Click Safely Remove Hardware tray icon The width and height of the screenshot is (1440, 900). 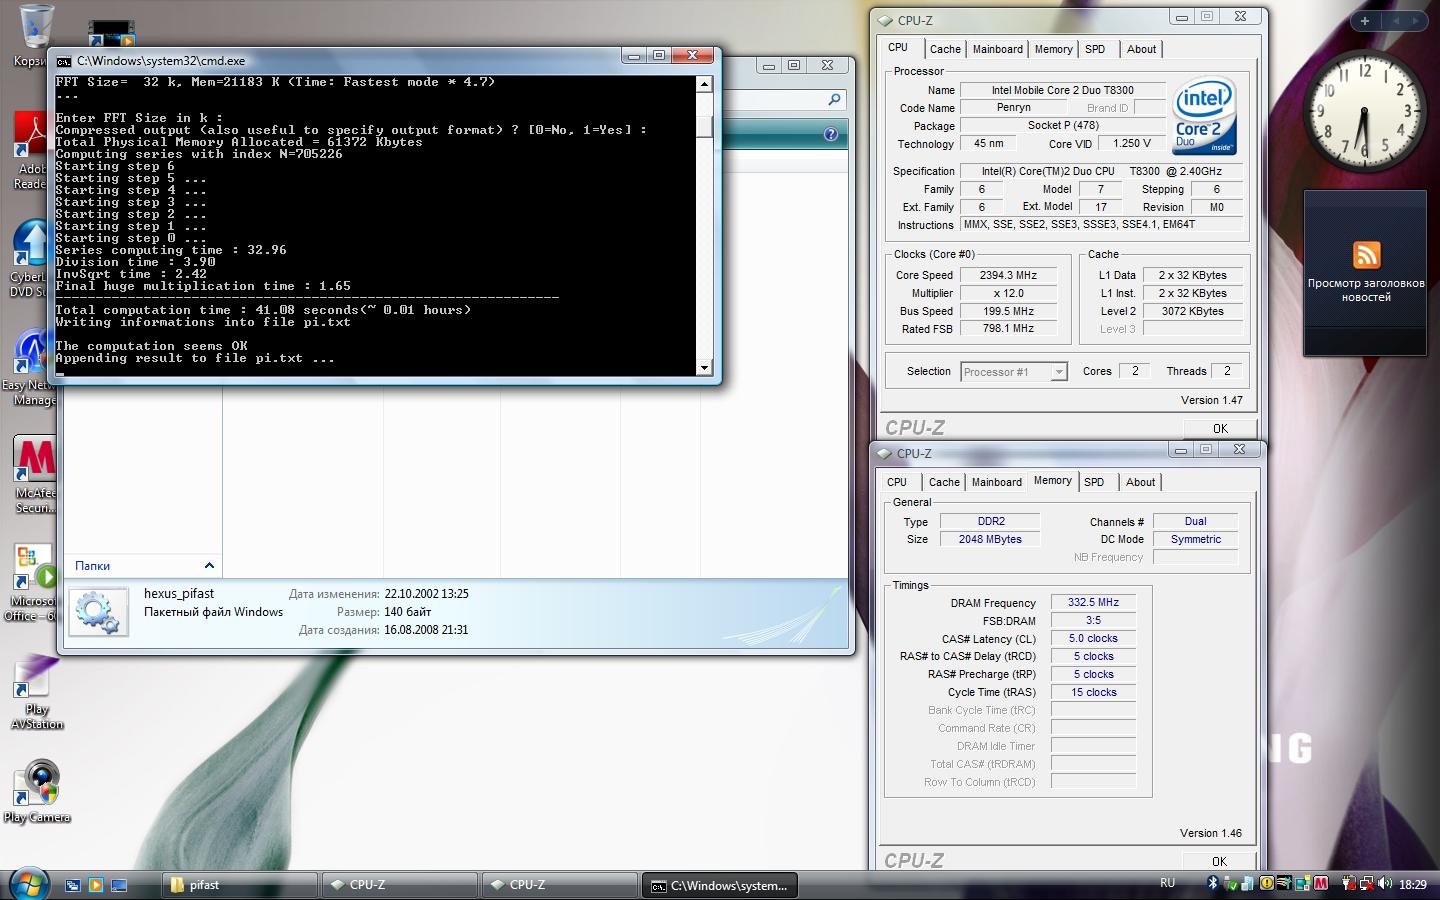1231,884
